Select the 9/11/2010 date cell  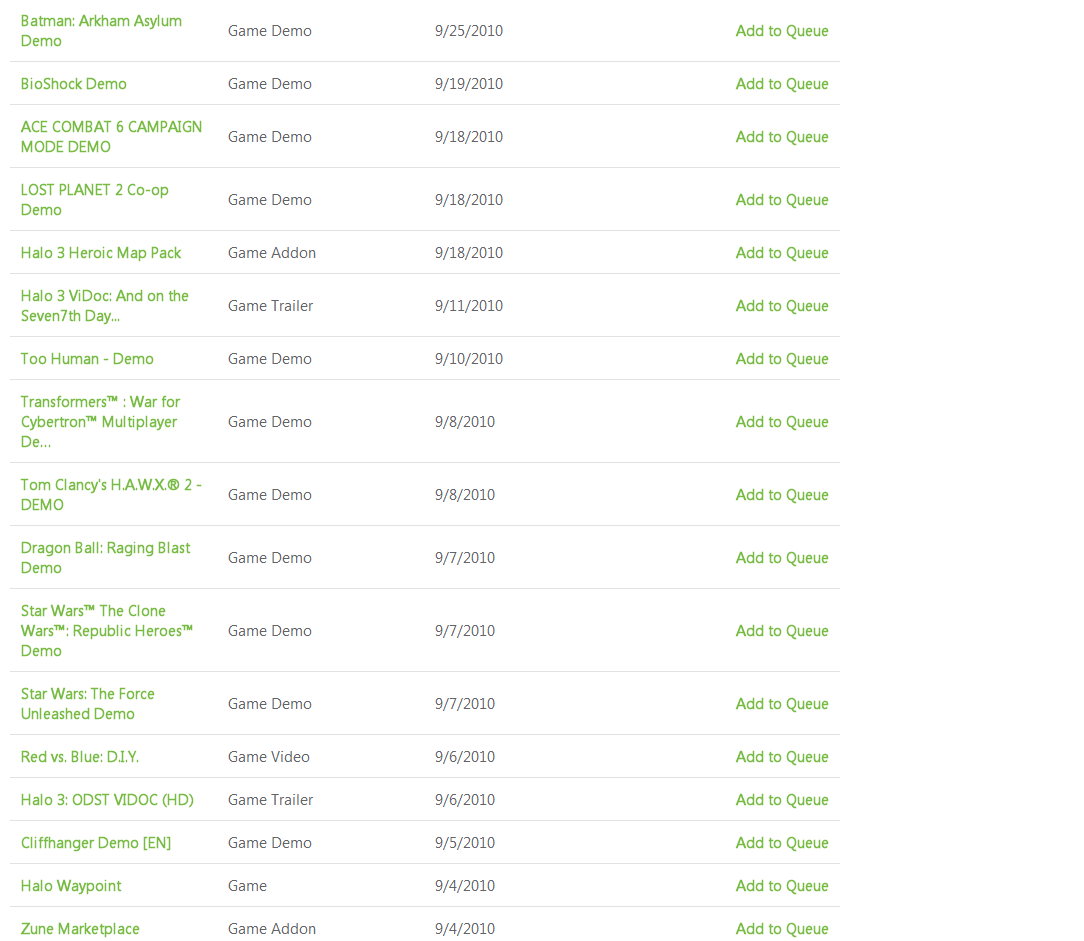point(469,306)
